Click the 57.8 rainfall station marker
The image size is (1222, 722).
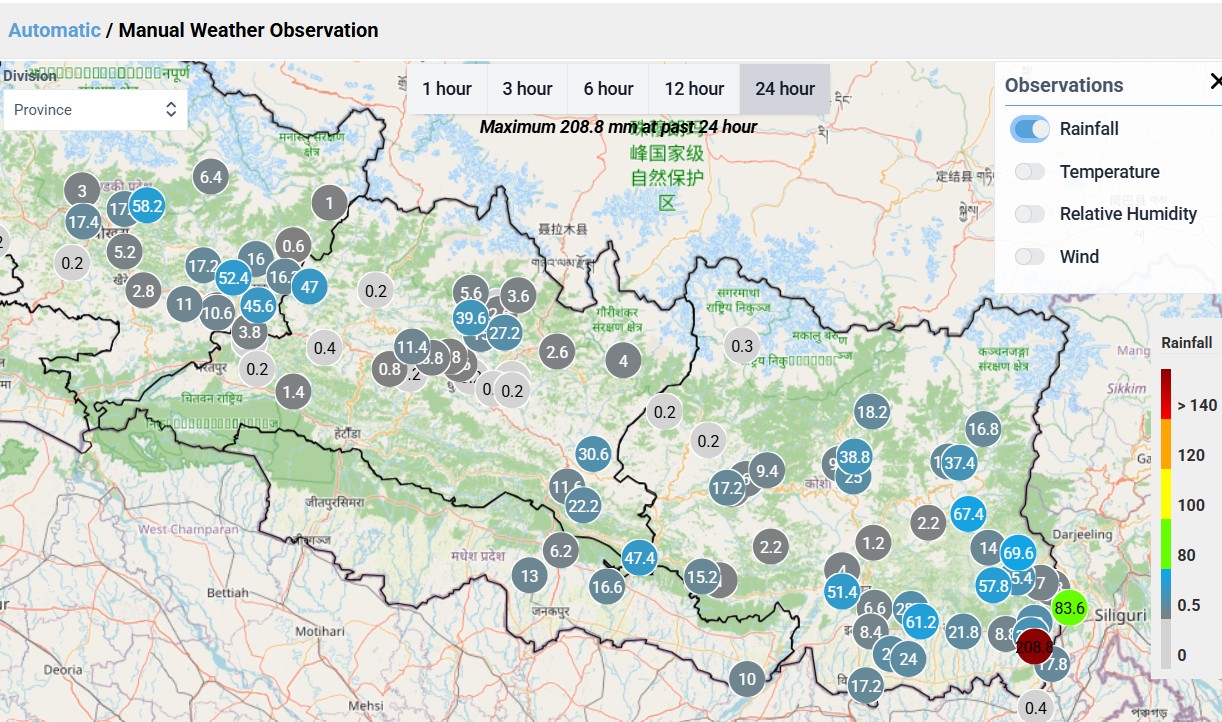coord(993,586)
